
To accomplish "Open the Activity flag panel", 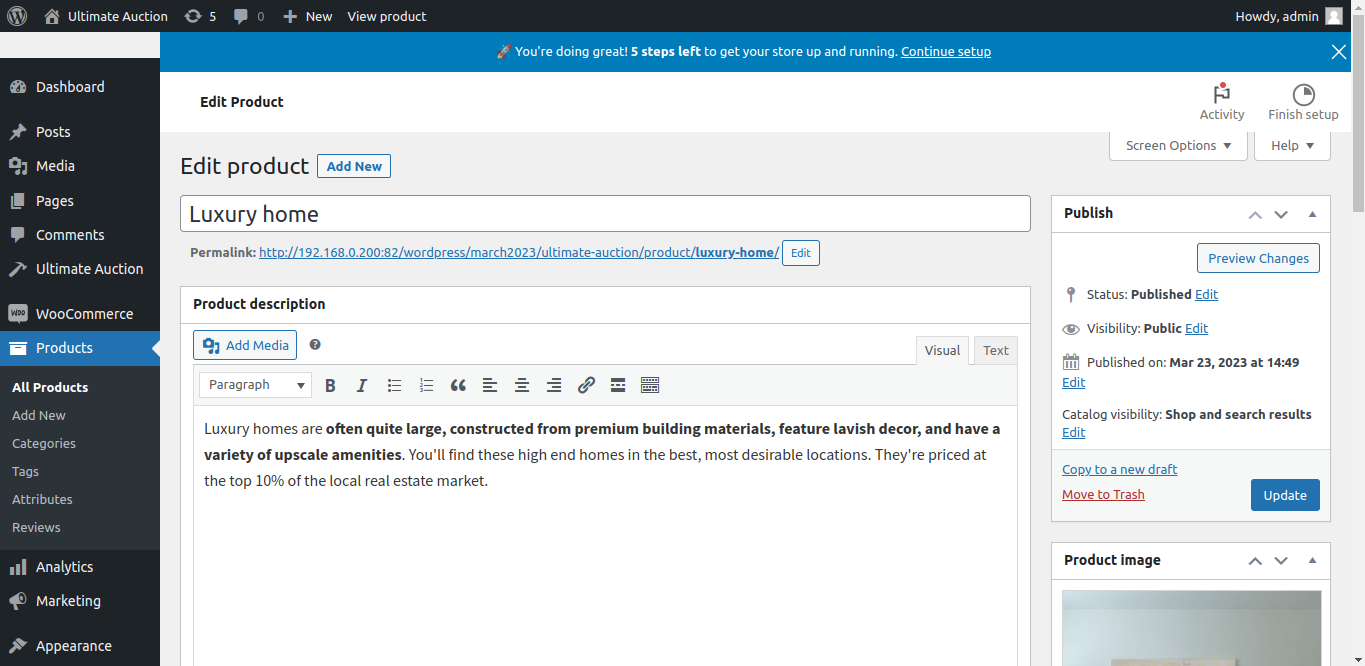I will (x=1222, y=102).
